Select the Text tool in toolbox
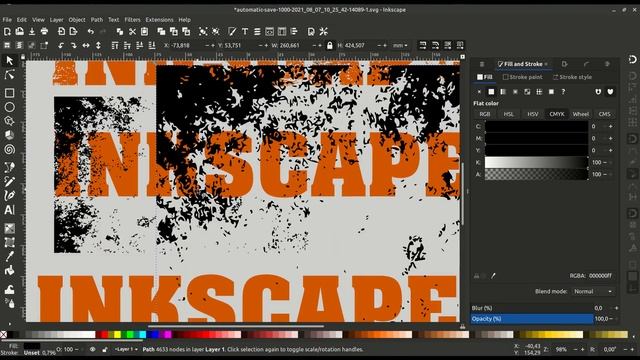Image resolution: width=640 pixels, height=360 pixels. point(9,210)
